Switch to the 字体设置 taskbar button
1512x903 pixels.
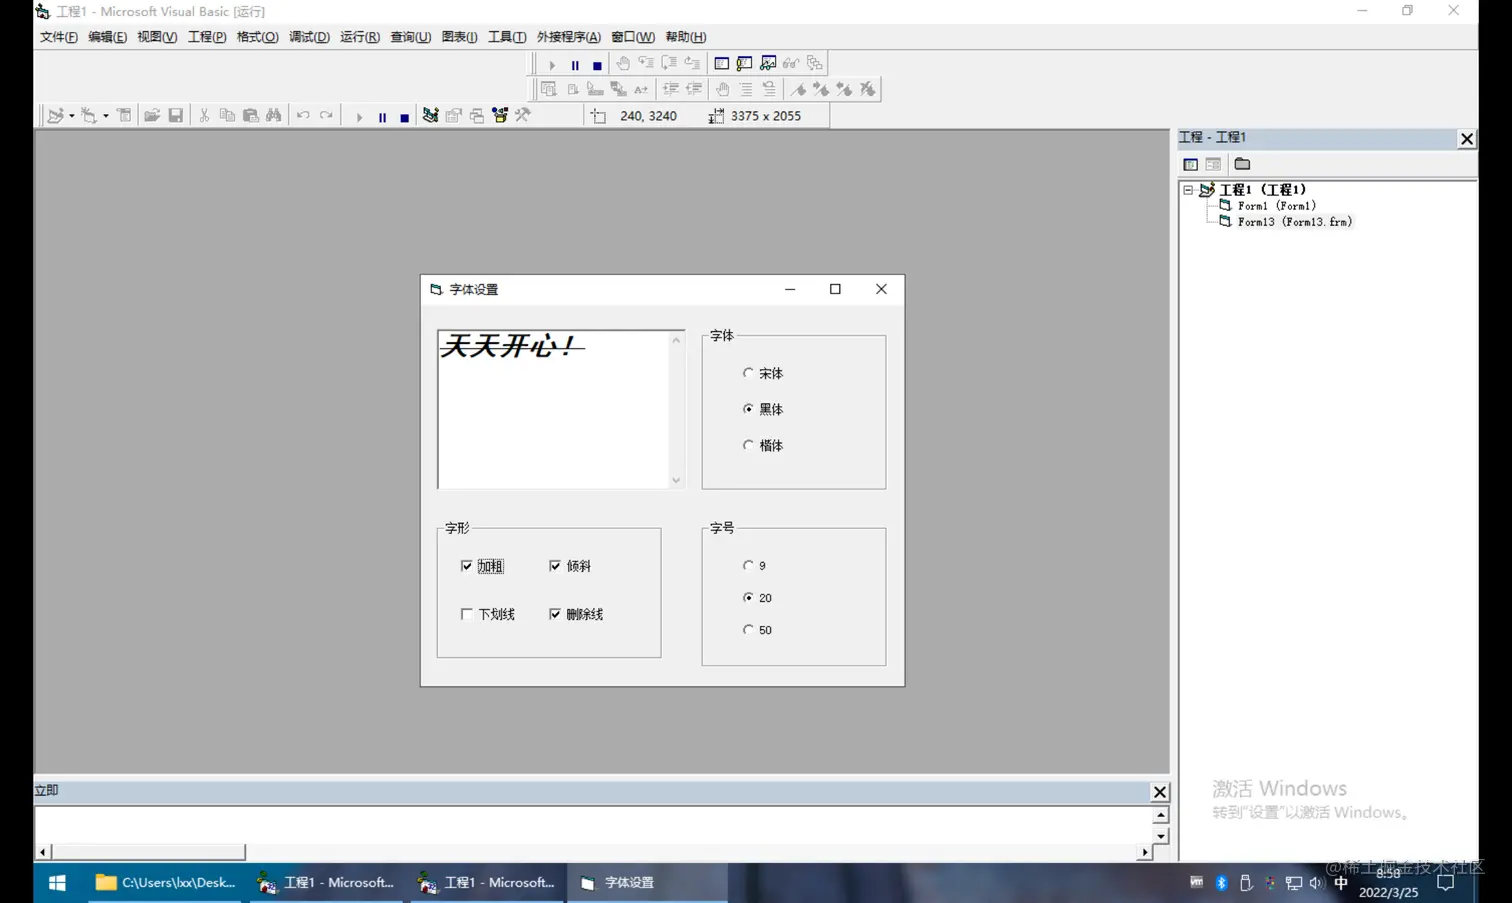(648, 882)
